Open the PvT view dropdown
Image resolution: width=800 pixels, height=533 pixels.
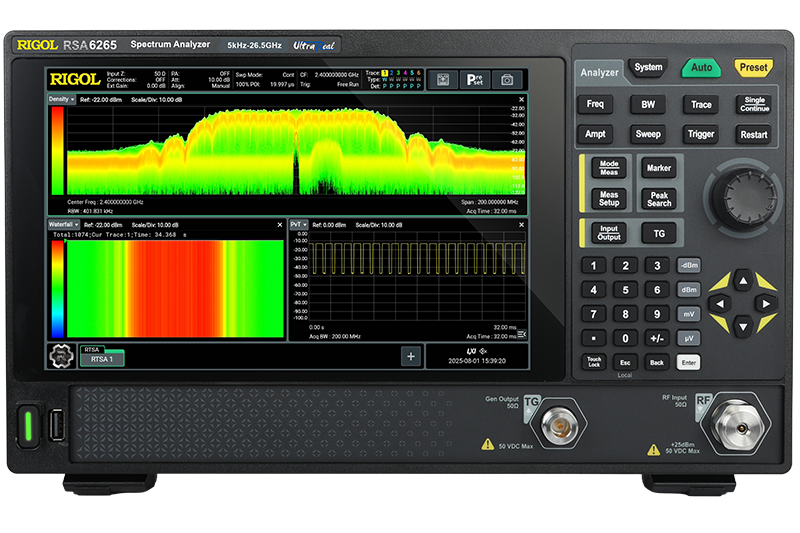point(299,225)
